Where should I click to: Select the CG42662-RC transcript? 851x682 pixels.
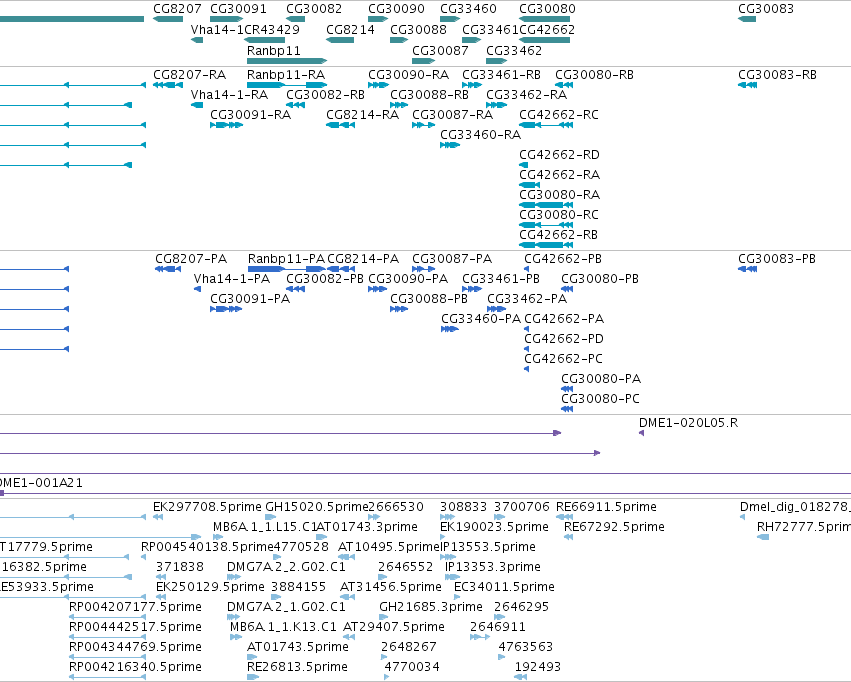coord(546,125)
